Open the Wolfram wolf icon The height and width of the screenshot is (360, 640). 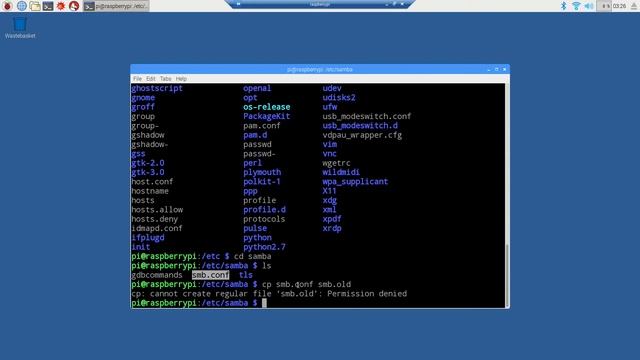point(74,6)
